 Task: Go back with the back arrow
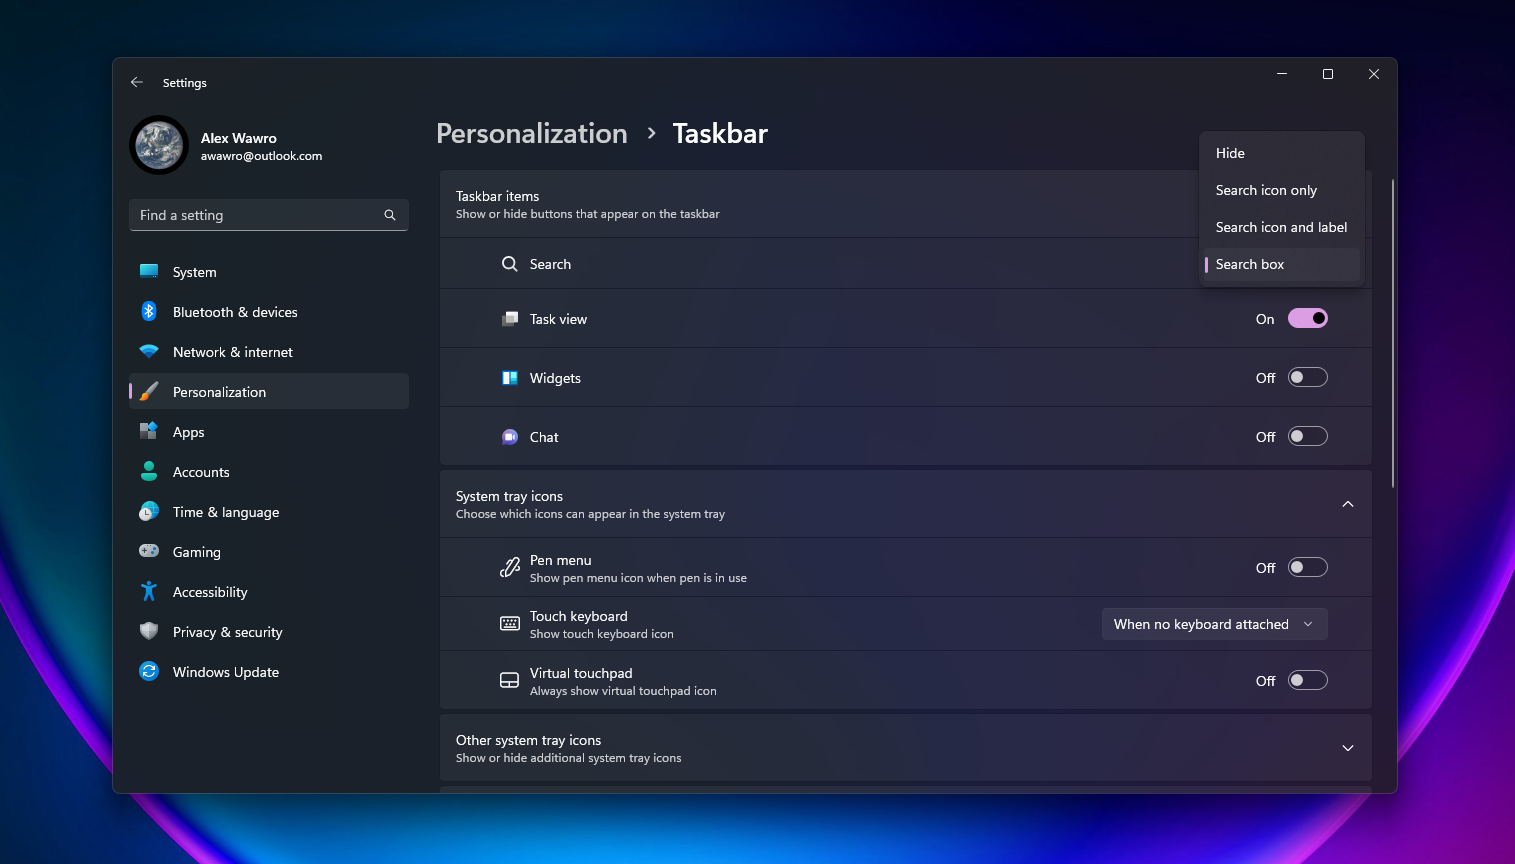[137, 82]
